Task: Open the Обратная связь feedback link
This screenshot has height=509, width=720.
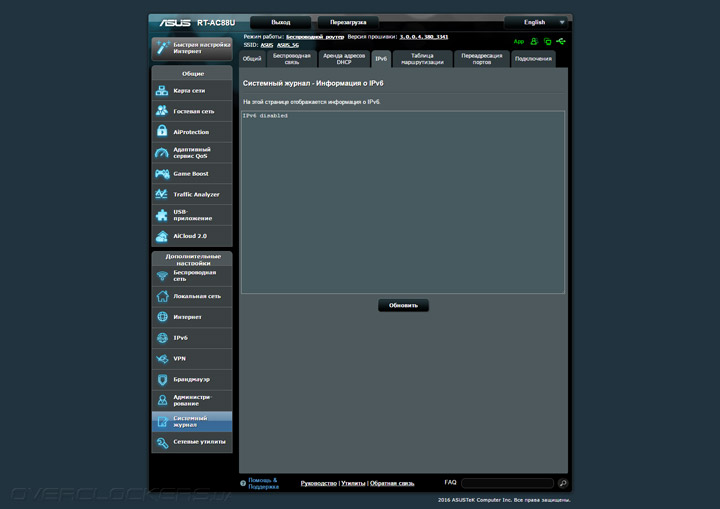Action: (x=392, y=483)
